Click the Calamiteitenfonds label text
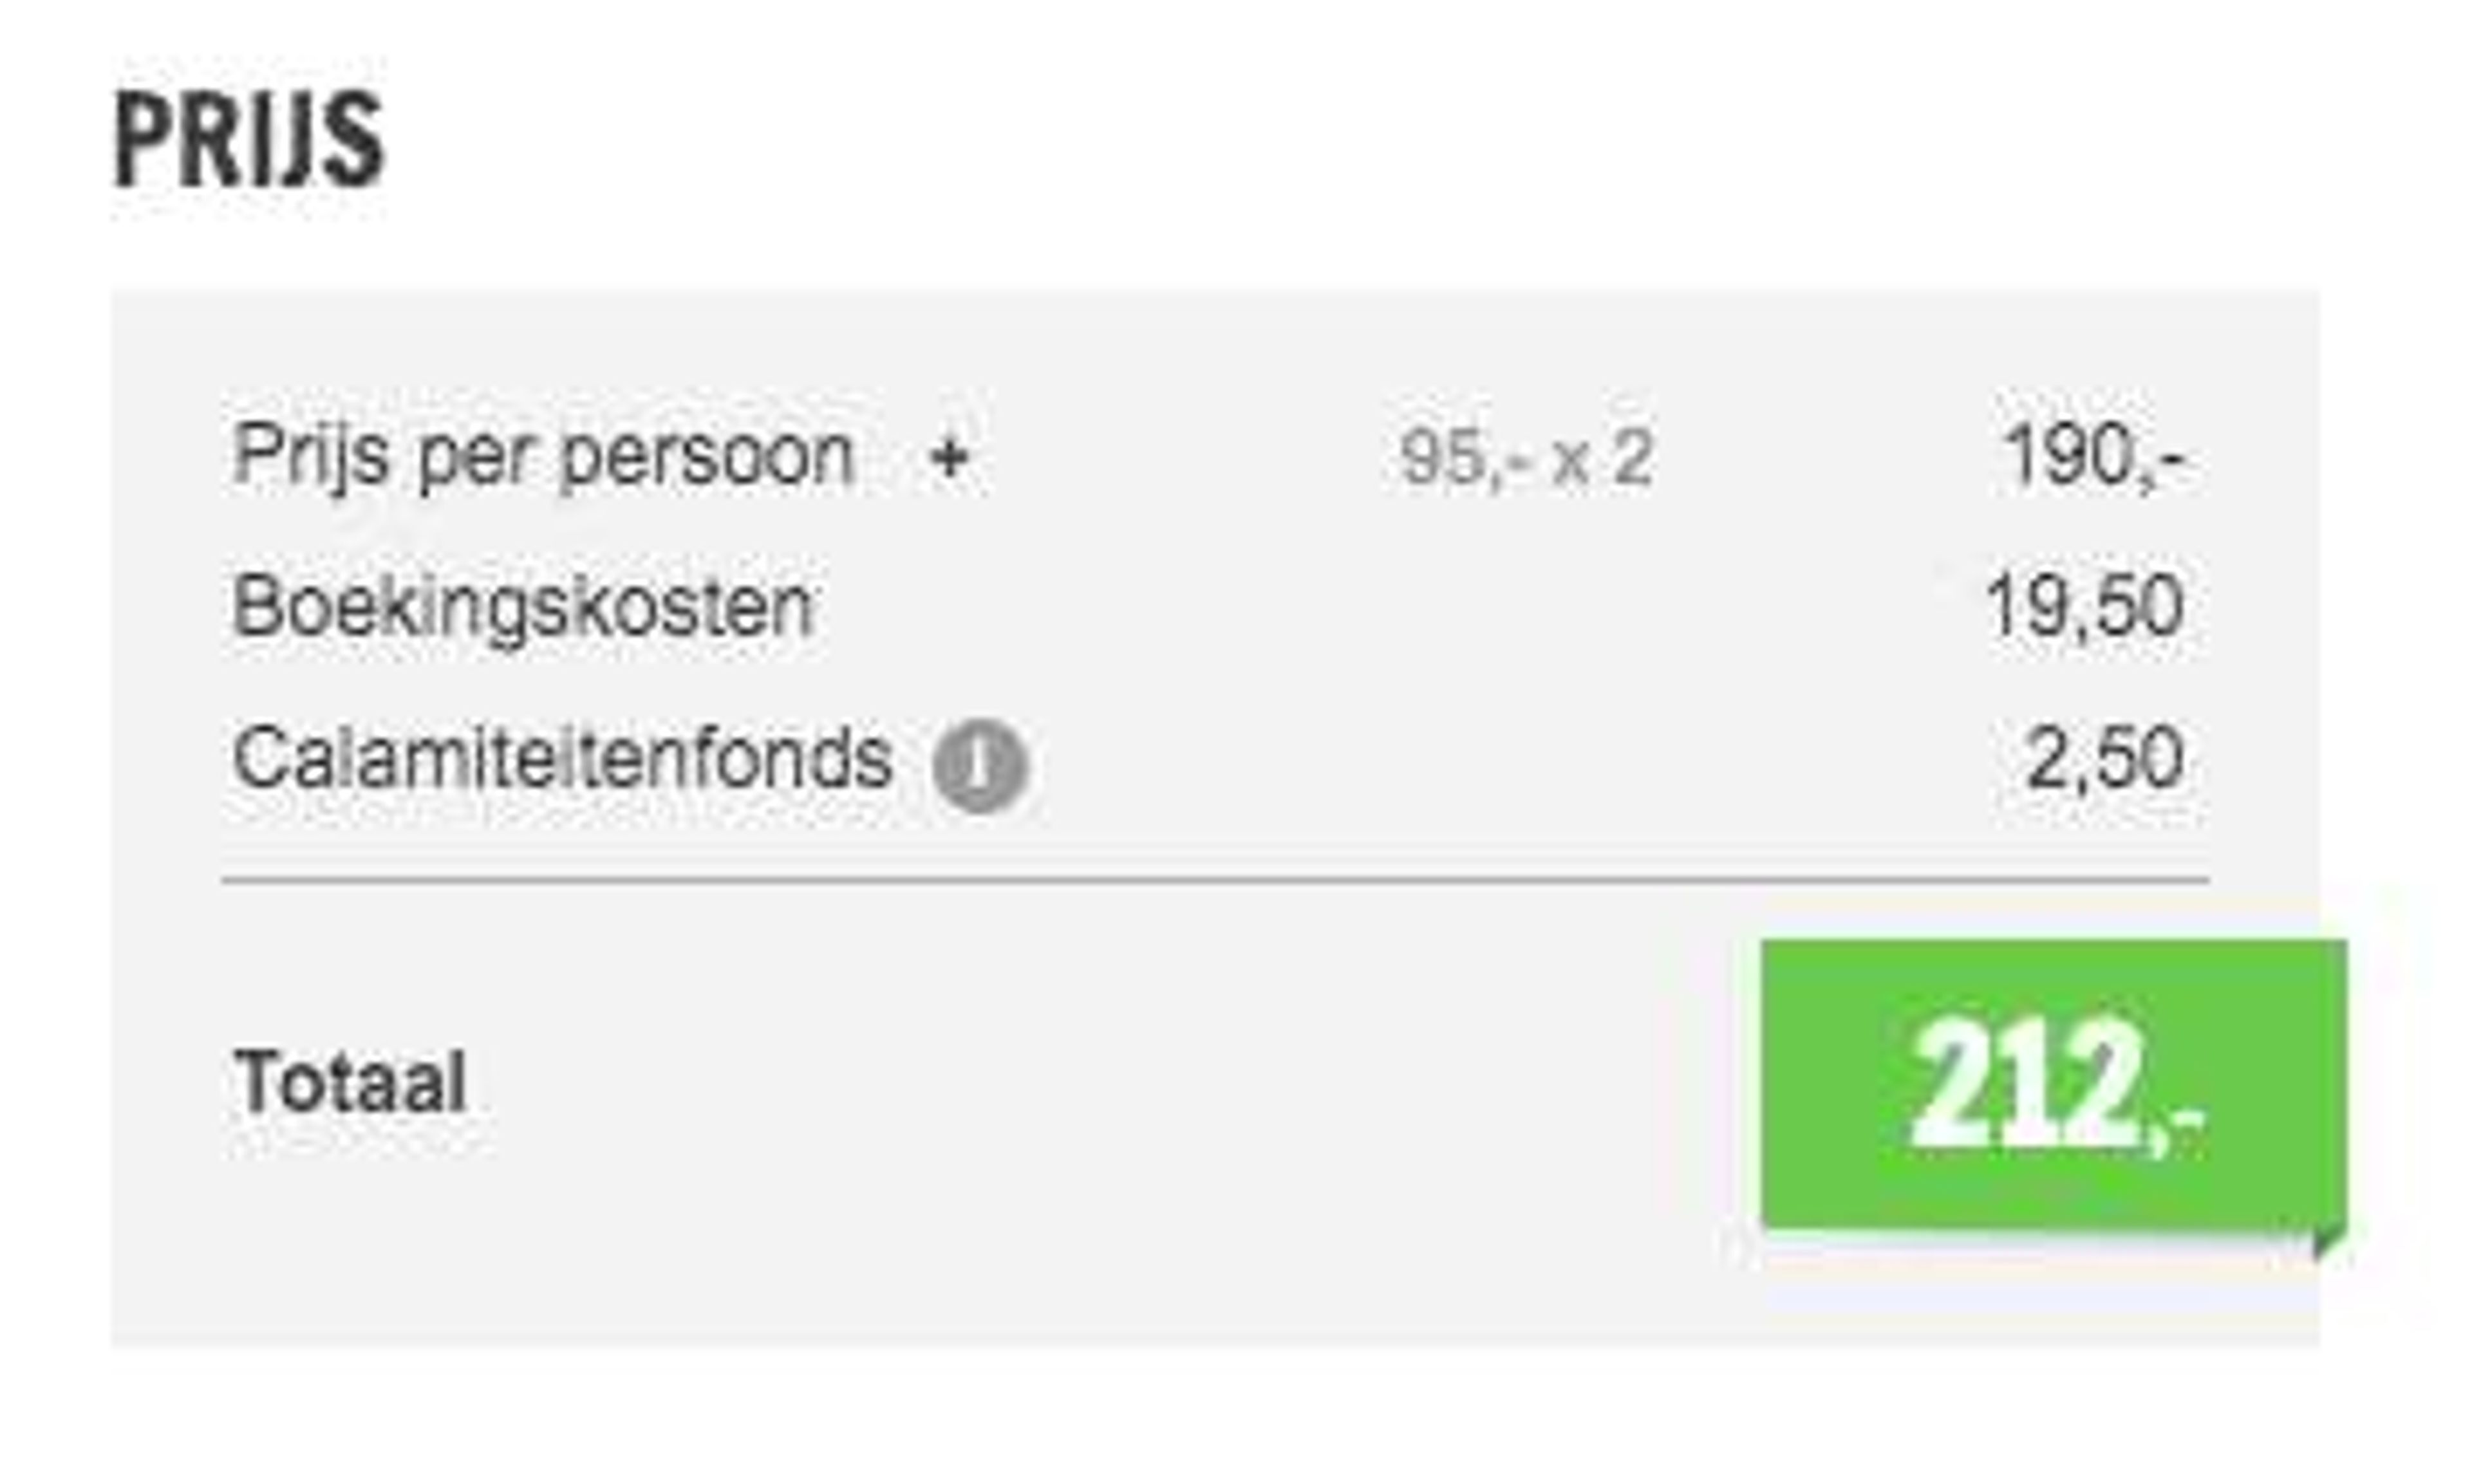Image resolution: width=2472 pixels, height=1484 pixels. coord(562,758)
